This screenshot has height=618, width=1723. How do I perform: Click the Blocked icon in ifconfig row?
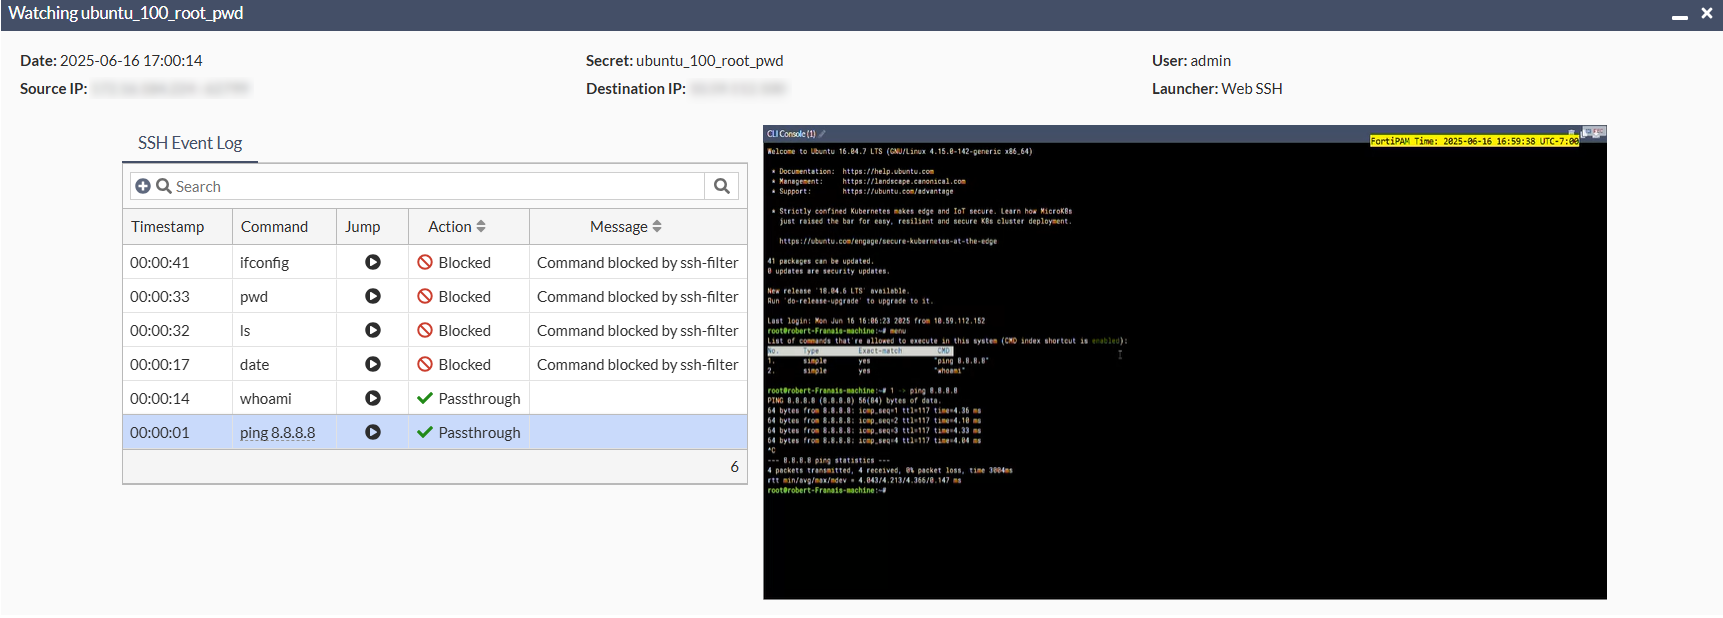425,262
